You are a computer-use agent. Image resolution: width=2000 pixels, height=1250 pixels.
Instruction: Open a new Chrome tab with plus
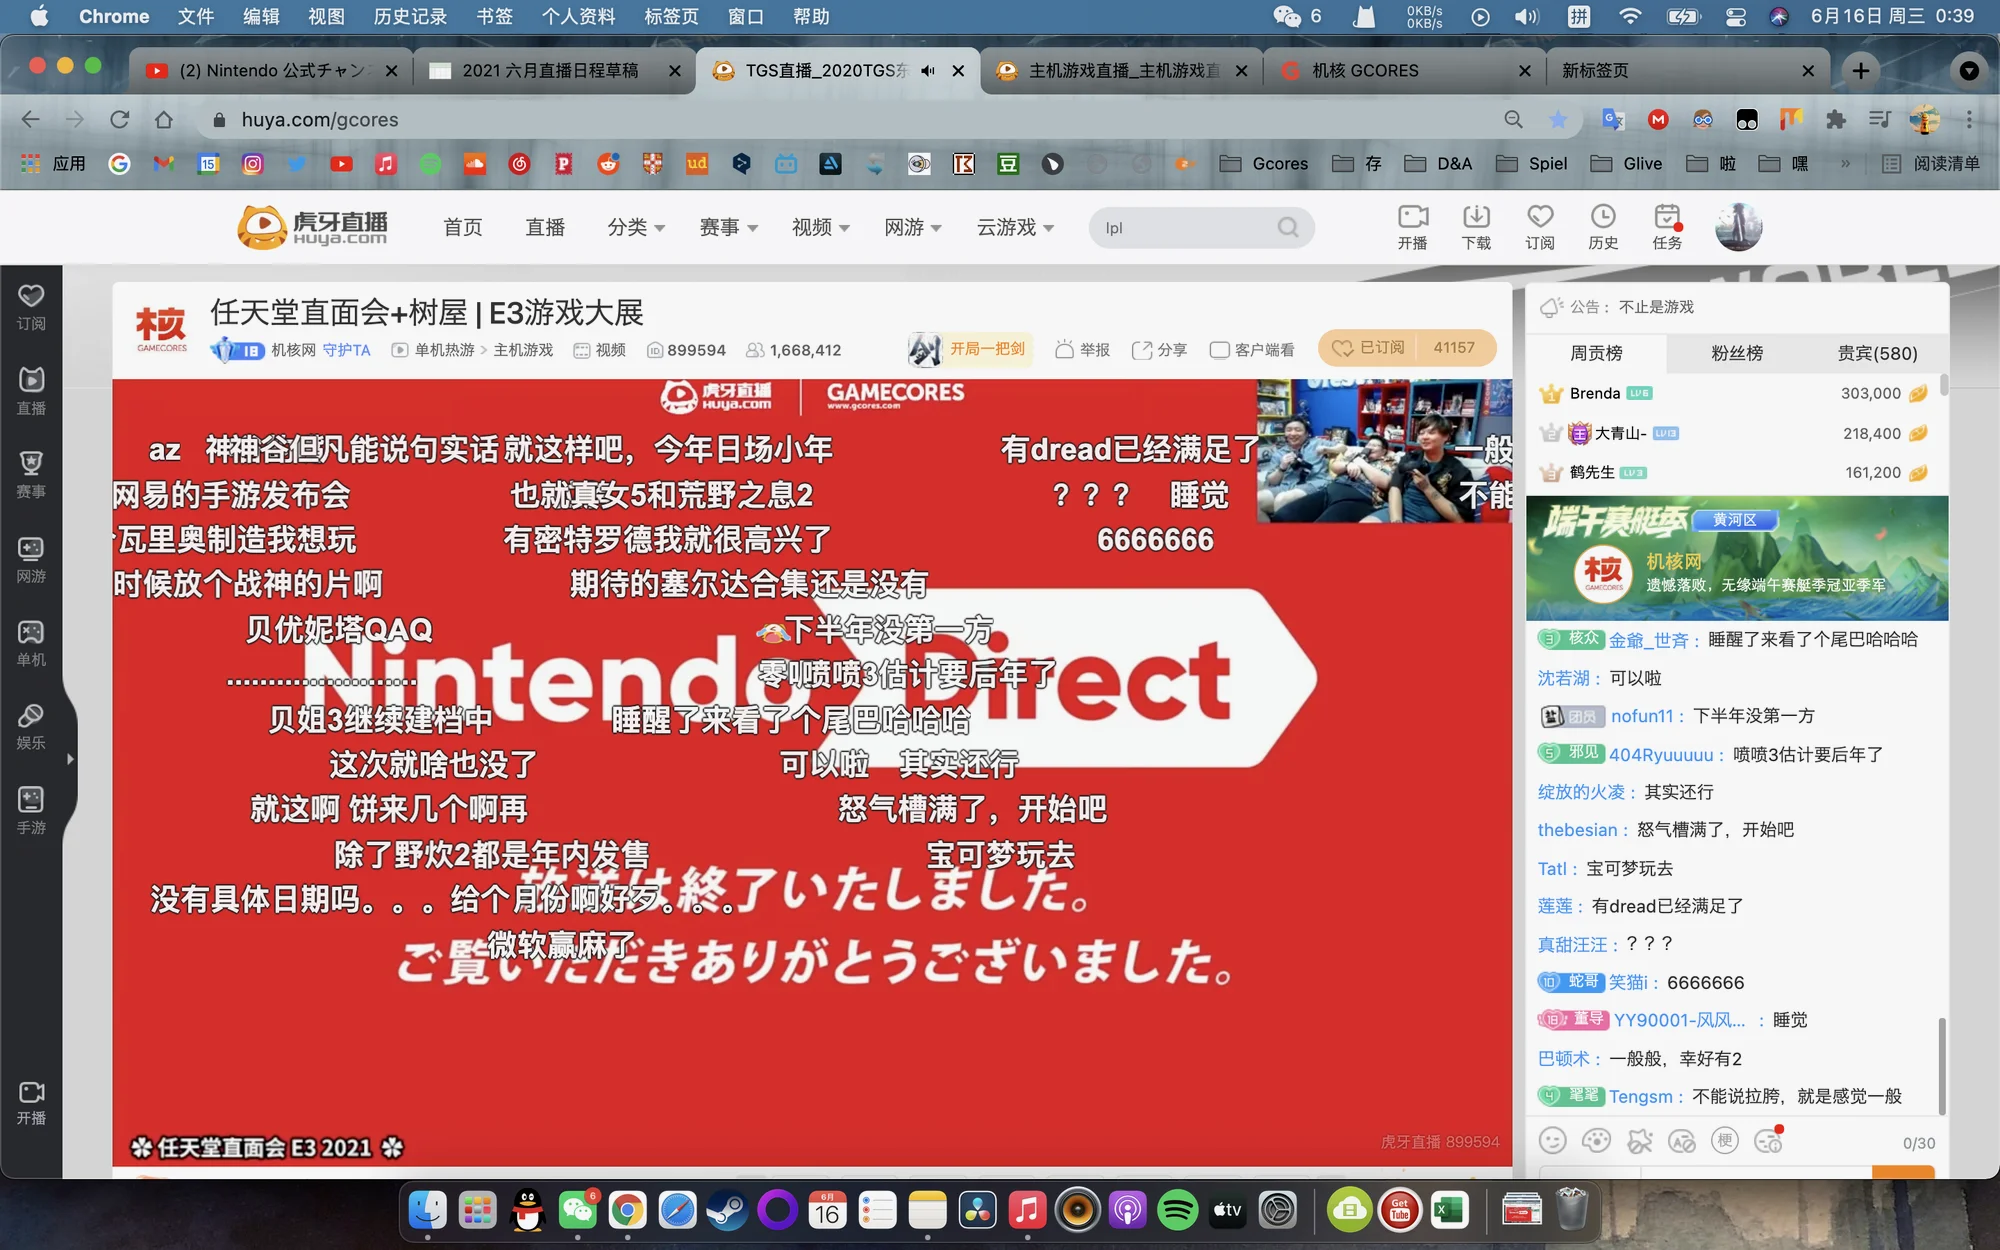click(x=1861, y=71)
